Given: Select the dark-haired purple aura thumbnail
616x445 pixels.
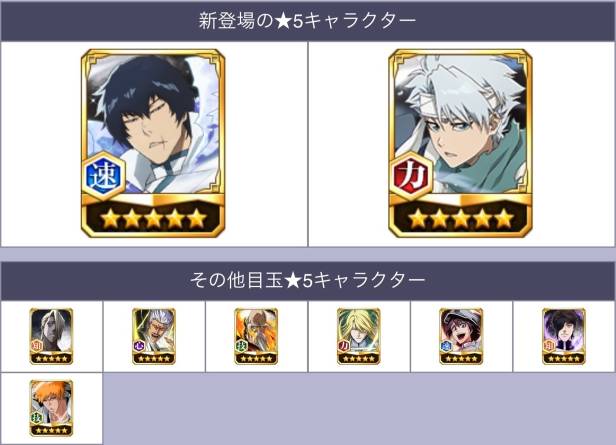Looking at the screenshot, I should point(564,336).
